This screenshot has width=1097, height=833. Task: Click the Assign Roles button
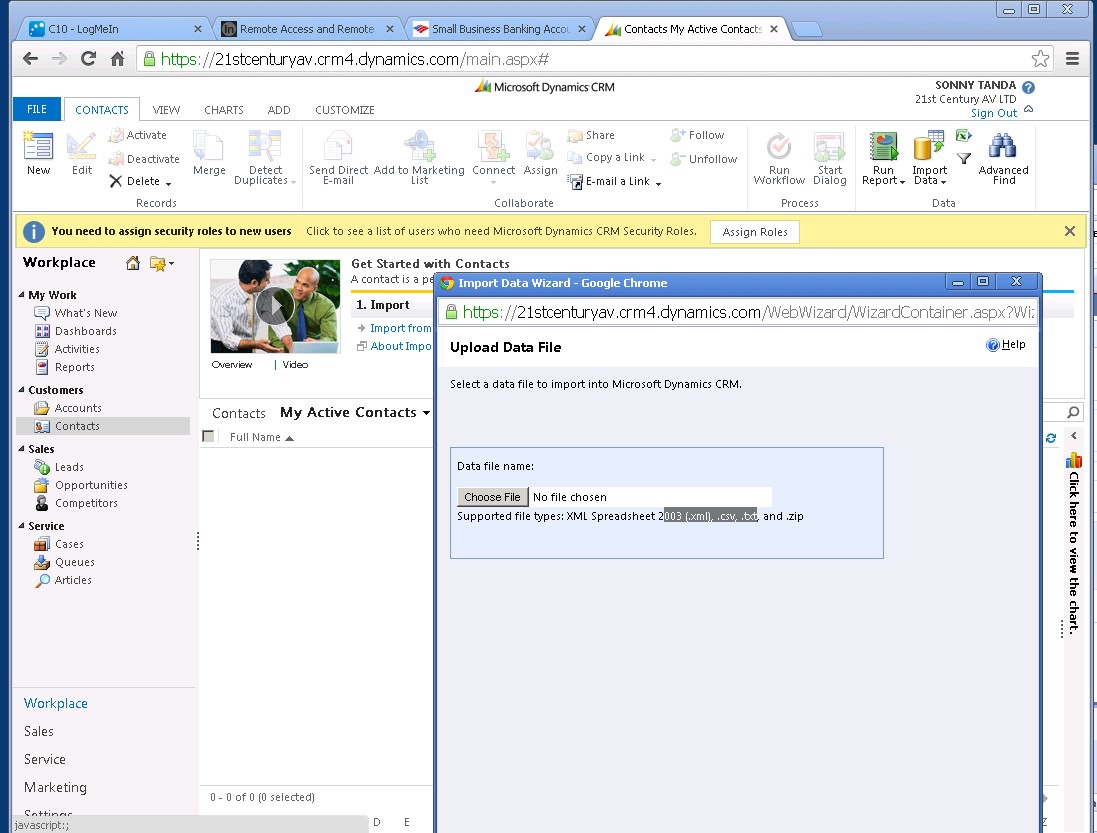(755, 232)
